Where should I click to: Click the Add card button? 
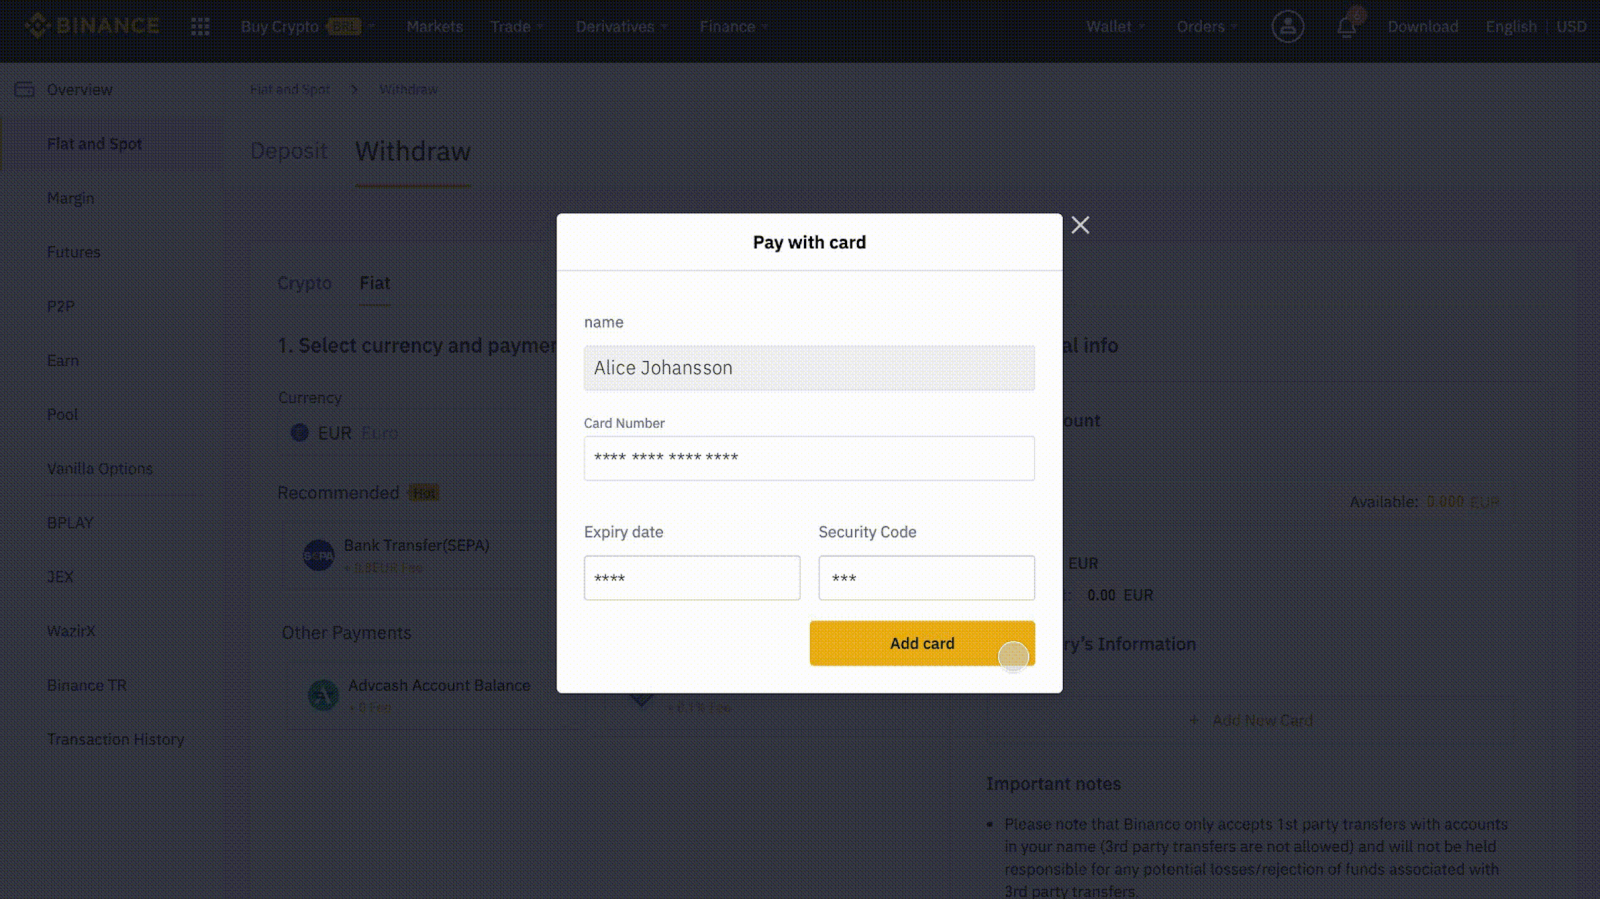[x=921, y=643]
